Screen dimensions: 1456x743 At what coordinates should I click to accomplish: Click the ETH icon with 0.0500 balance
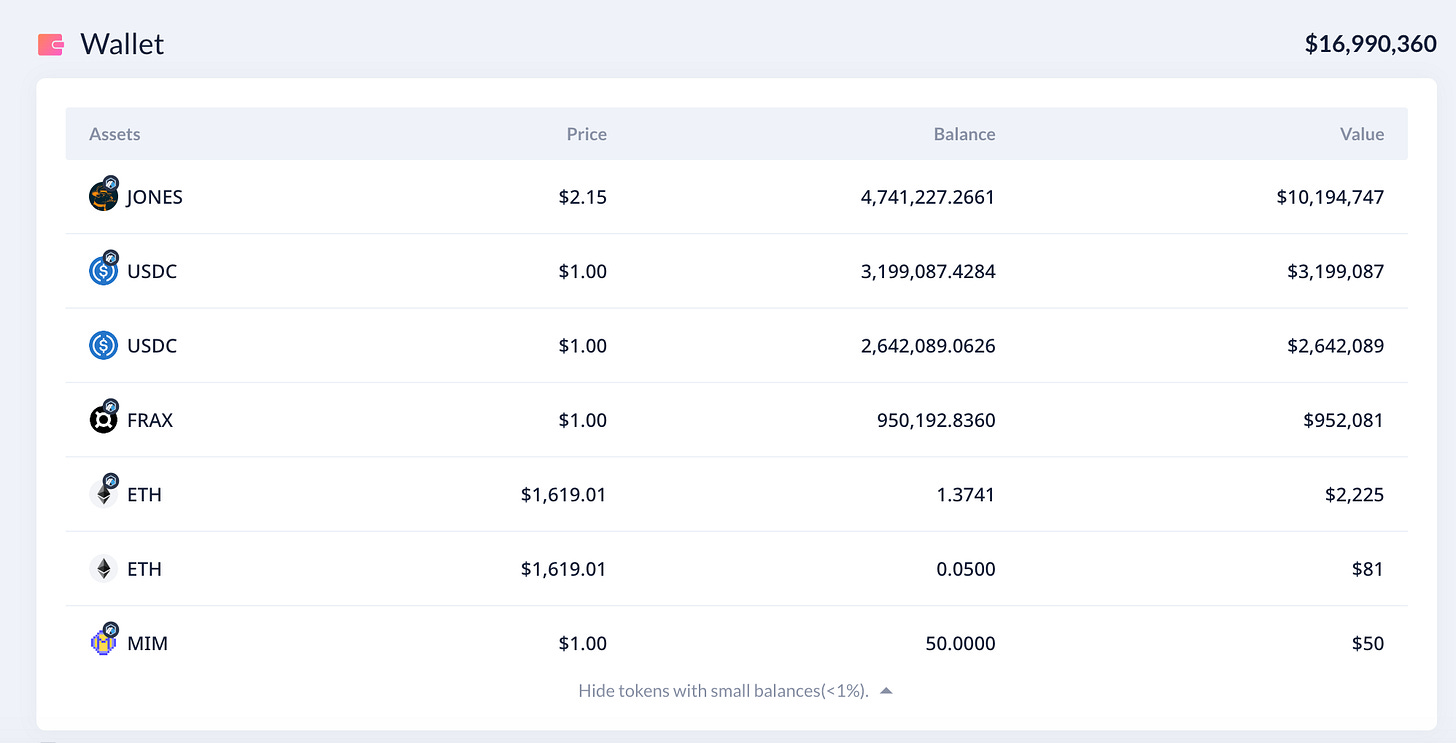click(x=103, y=569)
